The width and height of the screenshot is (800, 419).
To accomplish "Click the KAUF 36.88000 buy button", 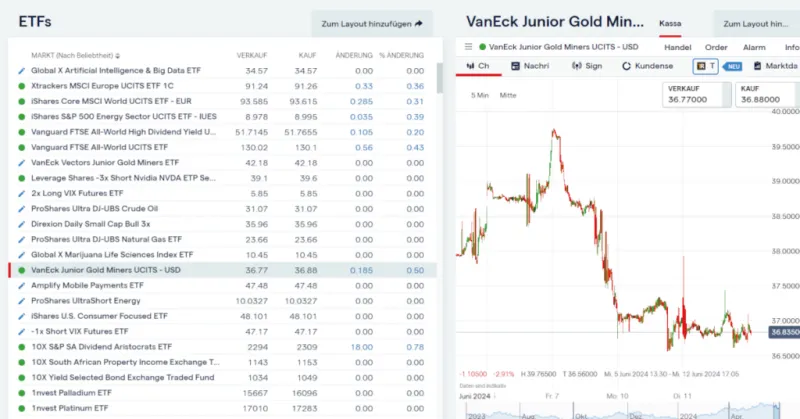I will 767,94.
